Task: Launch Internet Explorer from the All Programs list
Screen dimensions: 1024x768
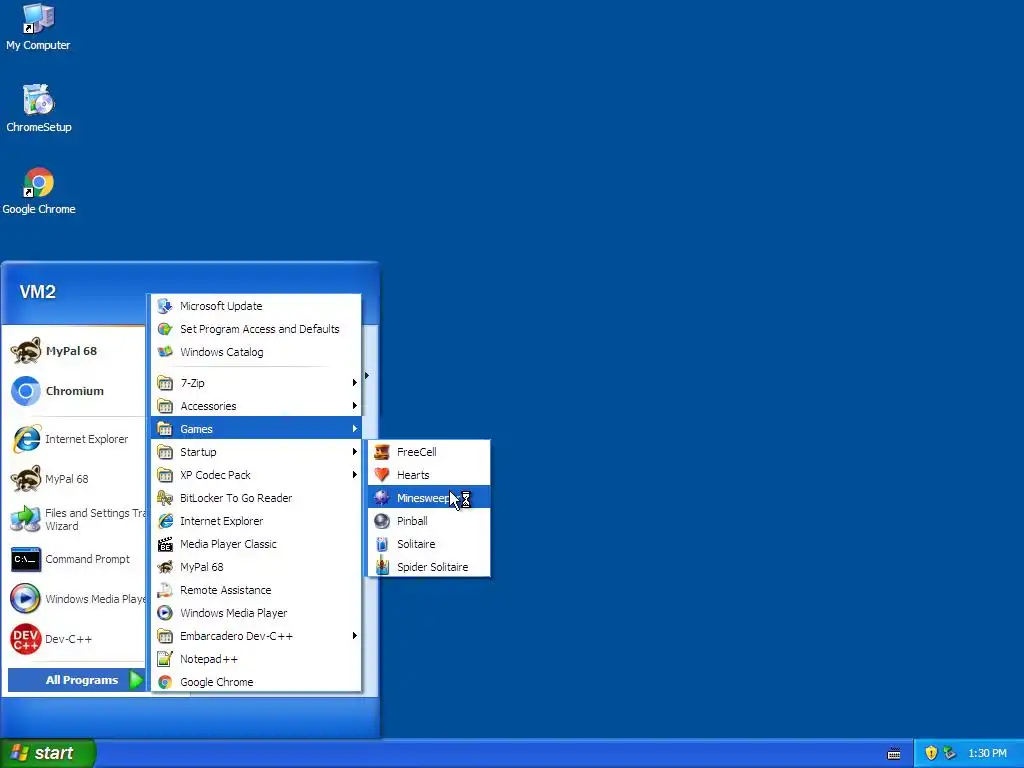Action: click(256, 520)
